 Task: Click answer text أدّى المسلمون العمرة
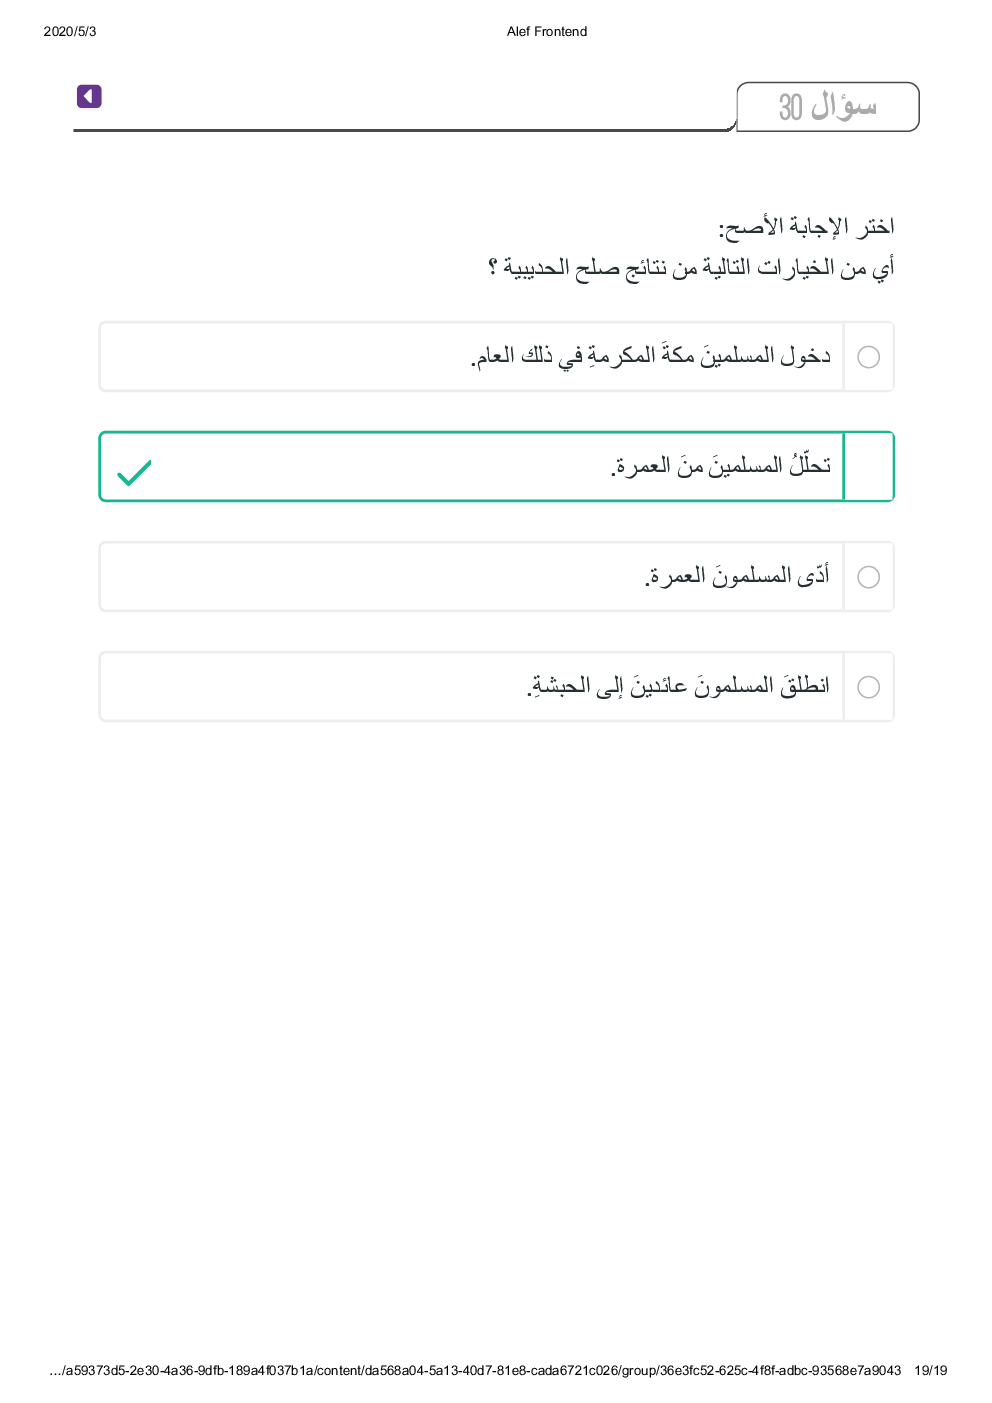[x=738, y=576]
